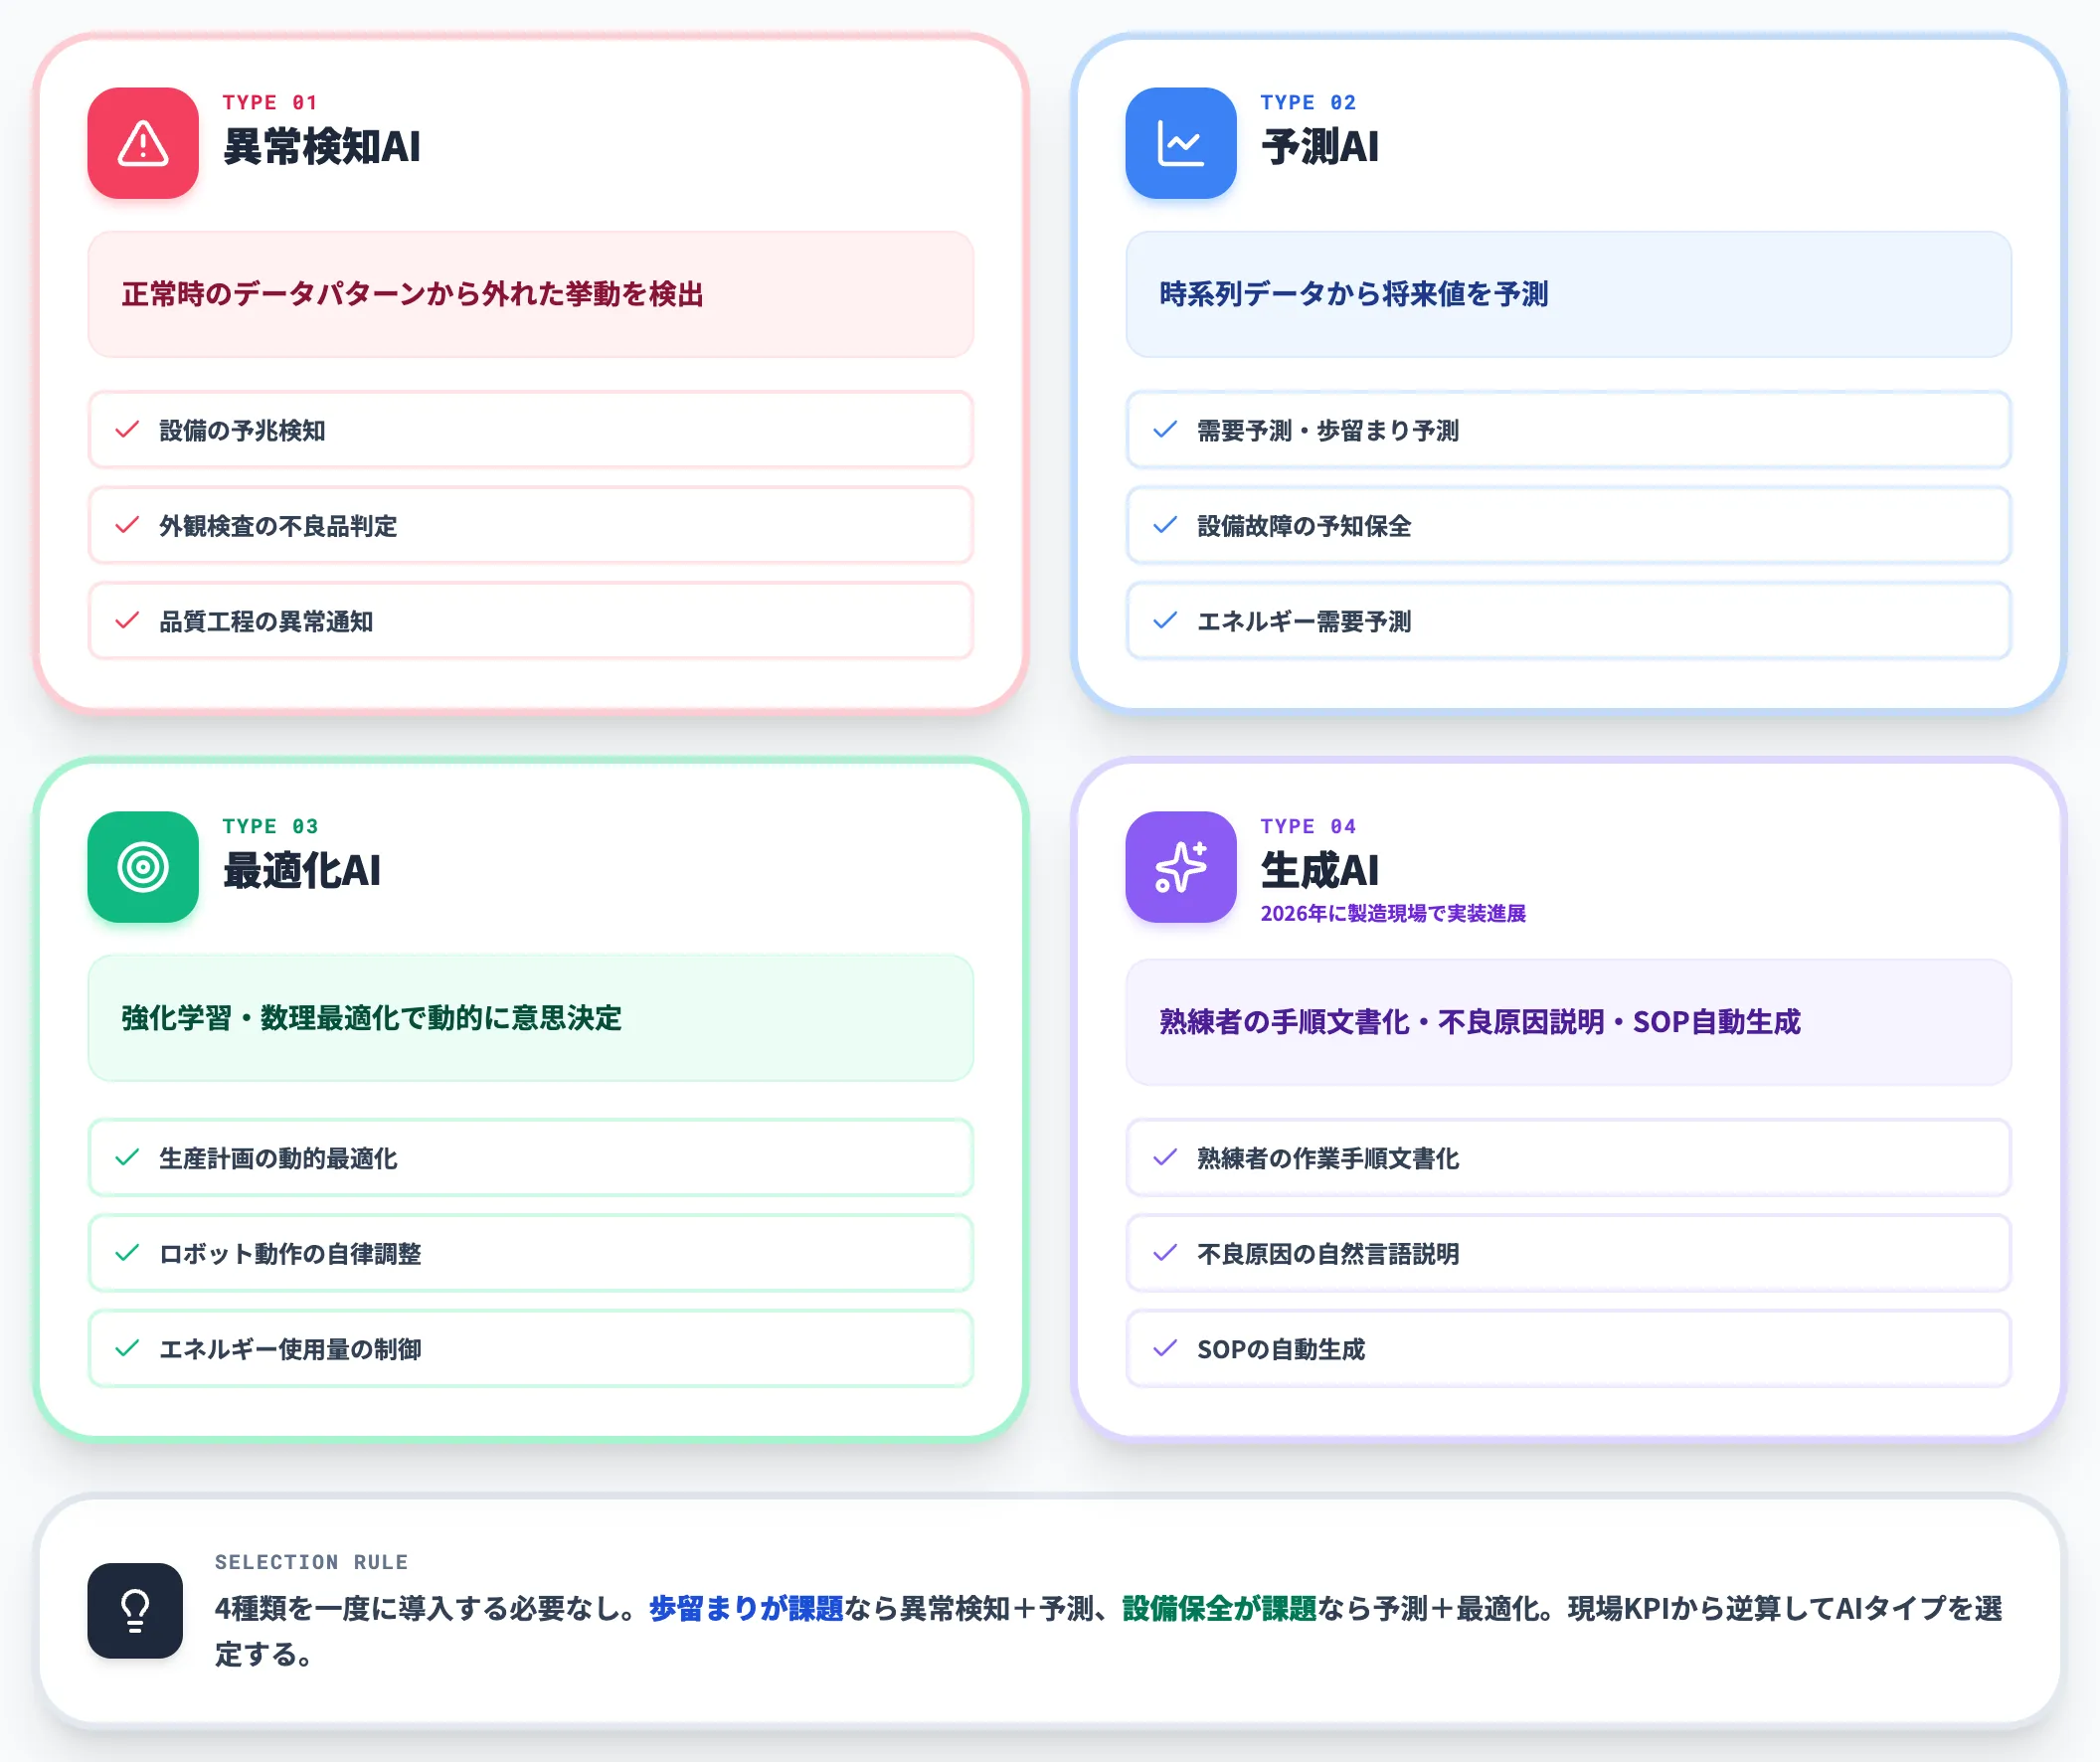Click the SOPの自動生成 text
The width and height of the screenshot is (2100, 1762).
[x=1281, y=1350]
